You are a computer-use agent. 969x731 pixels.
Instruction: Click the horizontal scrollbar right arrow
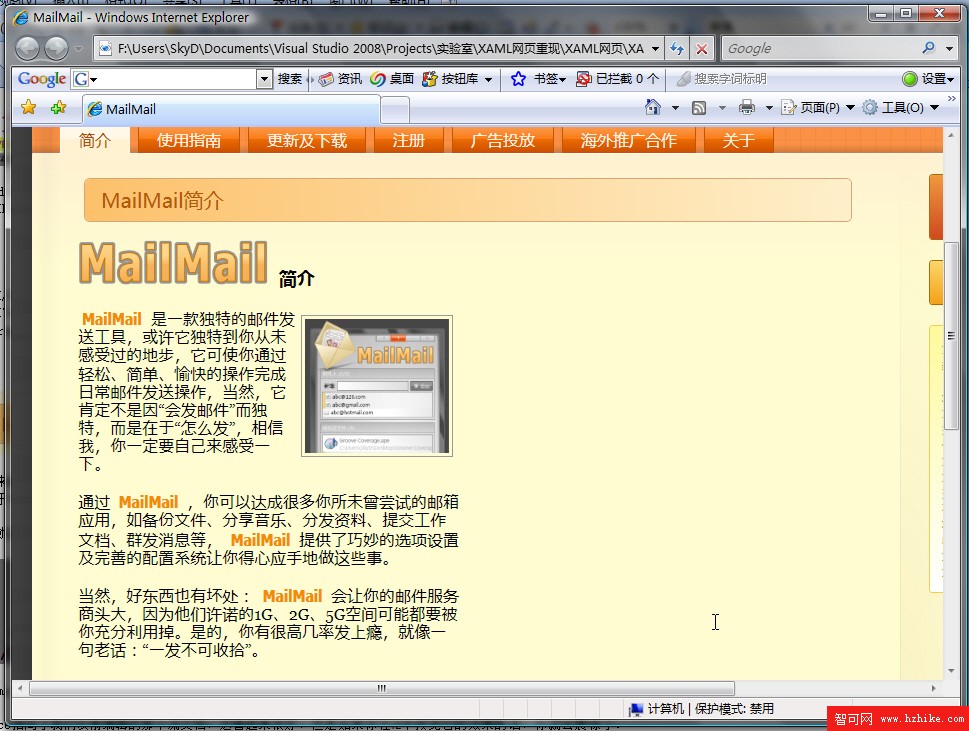click(x=933, y=688)
